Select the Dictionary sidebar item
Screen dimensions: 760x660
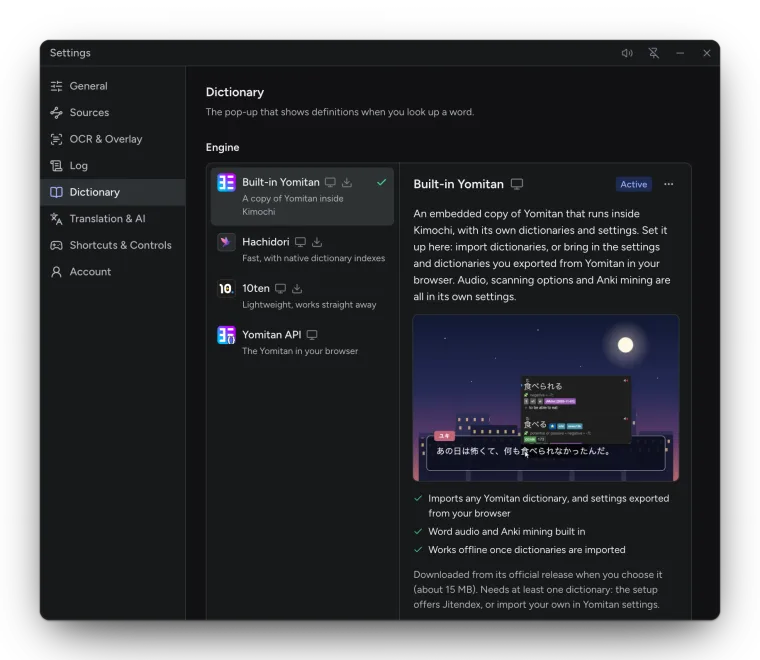pos(113,192)
